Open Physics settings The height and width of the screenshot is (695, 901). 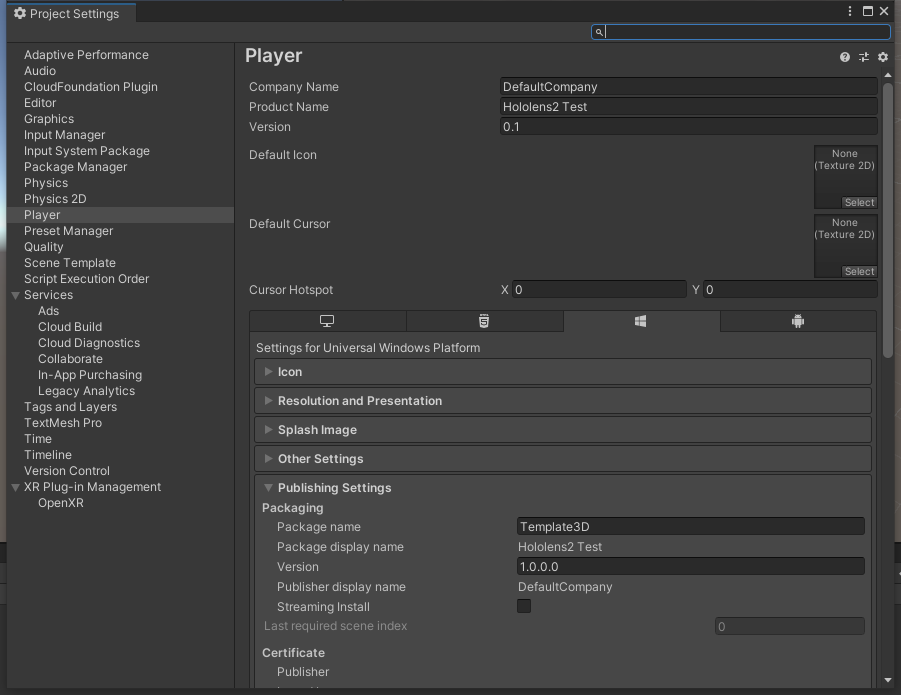click(46, 183)
